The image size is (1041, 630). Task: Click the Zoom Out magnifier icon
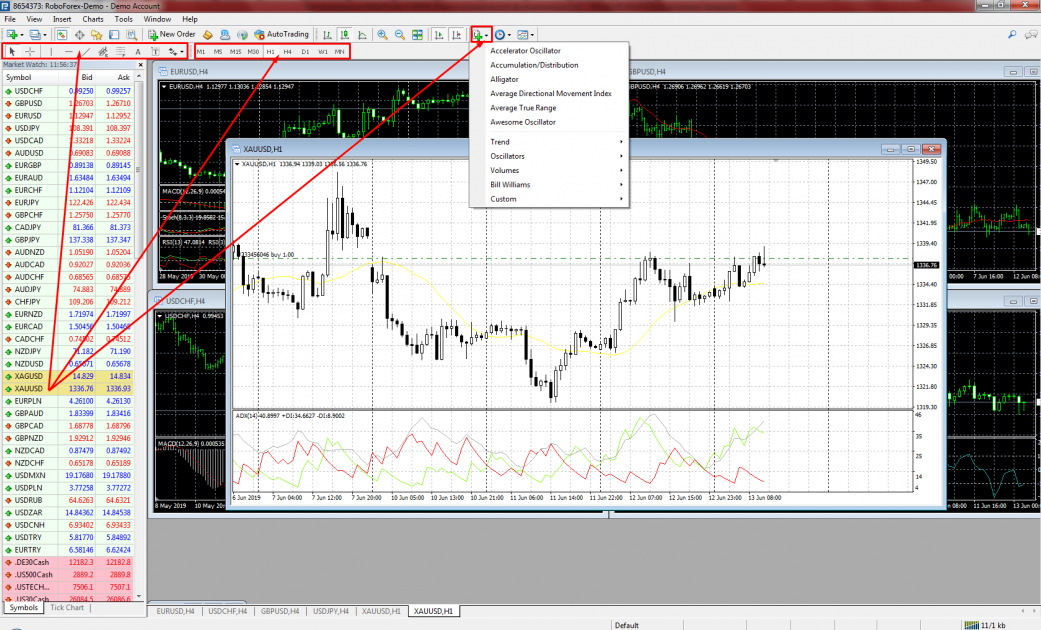[x=399, y=34]
